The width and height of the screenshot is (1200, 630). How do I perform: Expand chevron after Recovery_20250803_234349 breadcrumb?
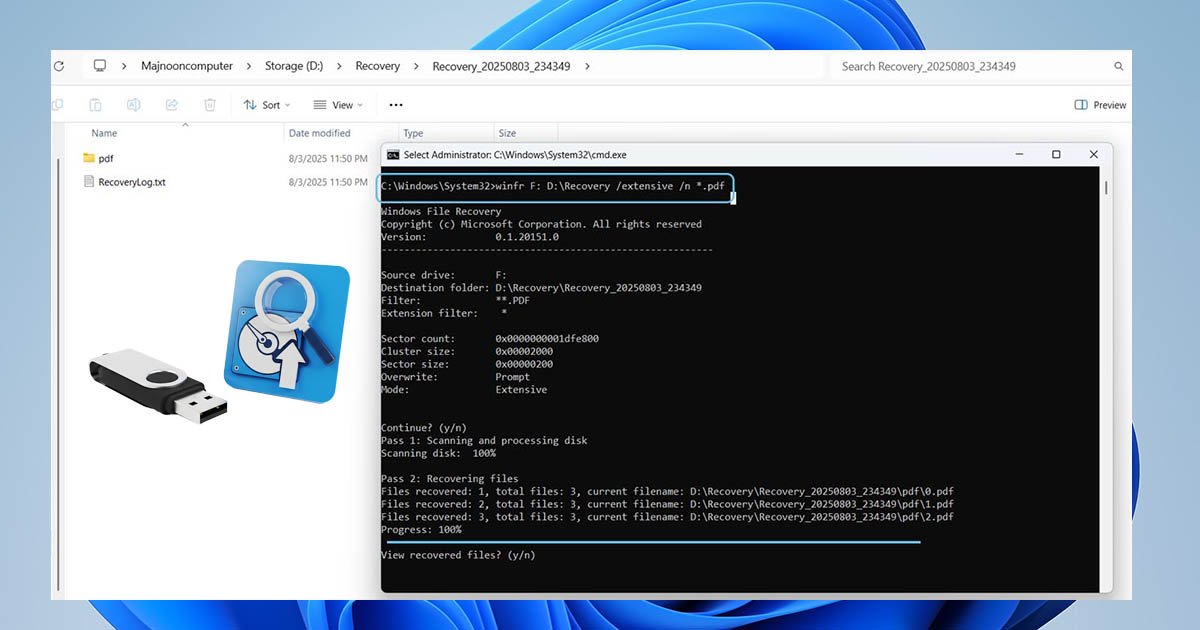[x=587, y=66]
